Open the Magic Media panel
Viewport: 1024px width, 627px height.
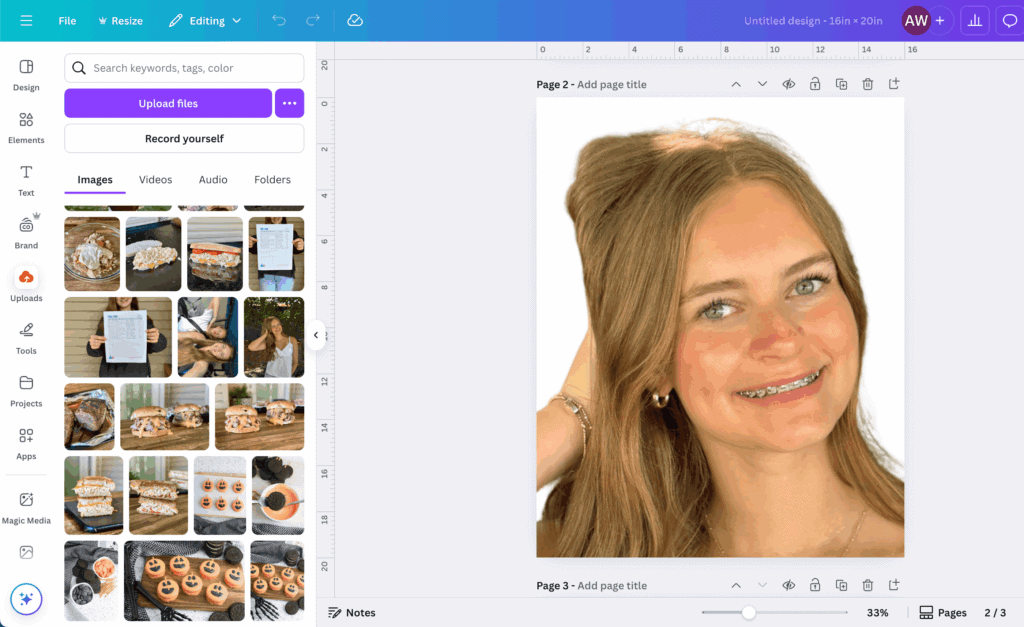coord(26,505)
